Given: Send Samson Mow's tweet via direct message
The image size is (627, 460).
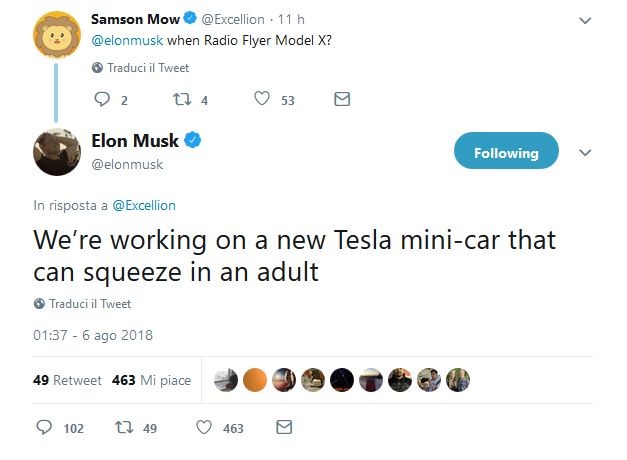Looking at the screenshot, I should [x=341, y=99].
